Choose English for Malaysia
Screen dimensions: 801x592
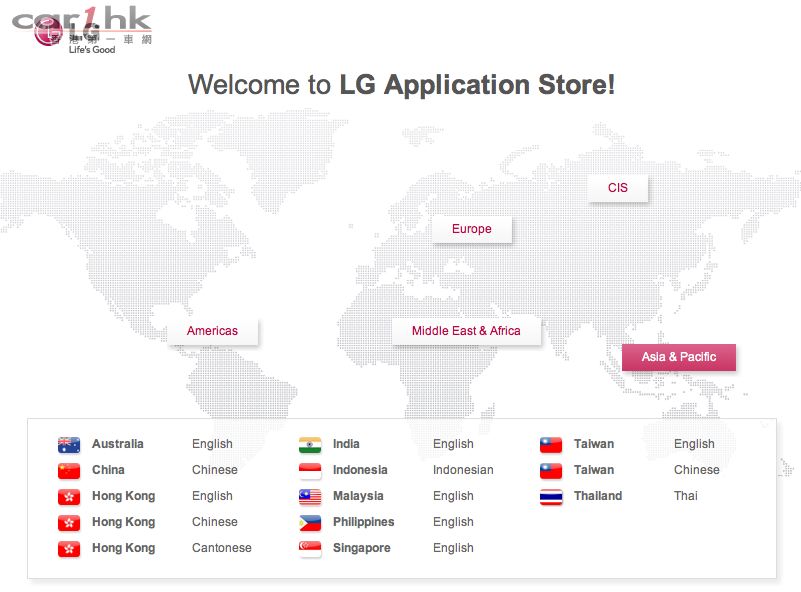click(453, 496)
